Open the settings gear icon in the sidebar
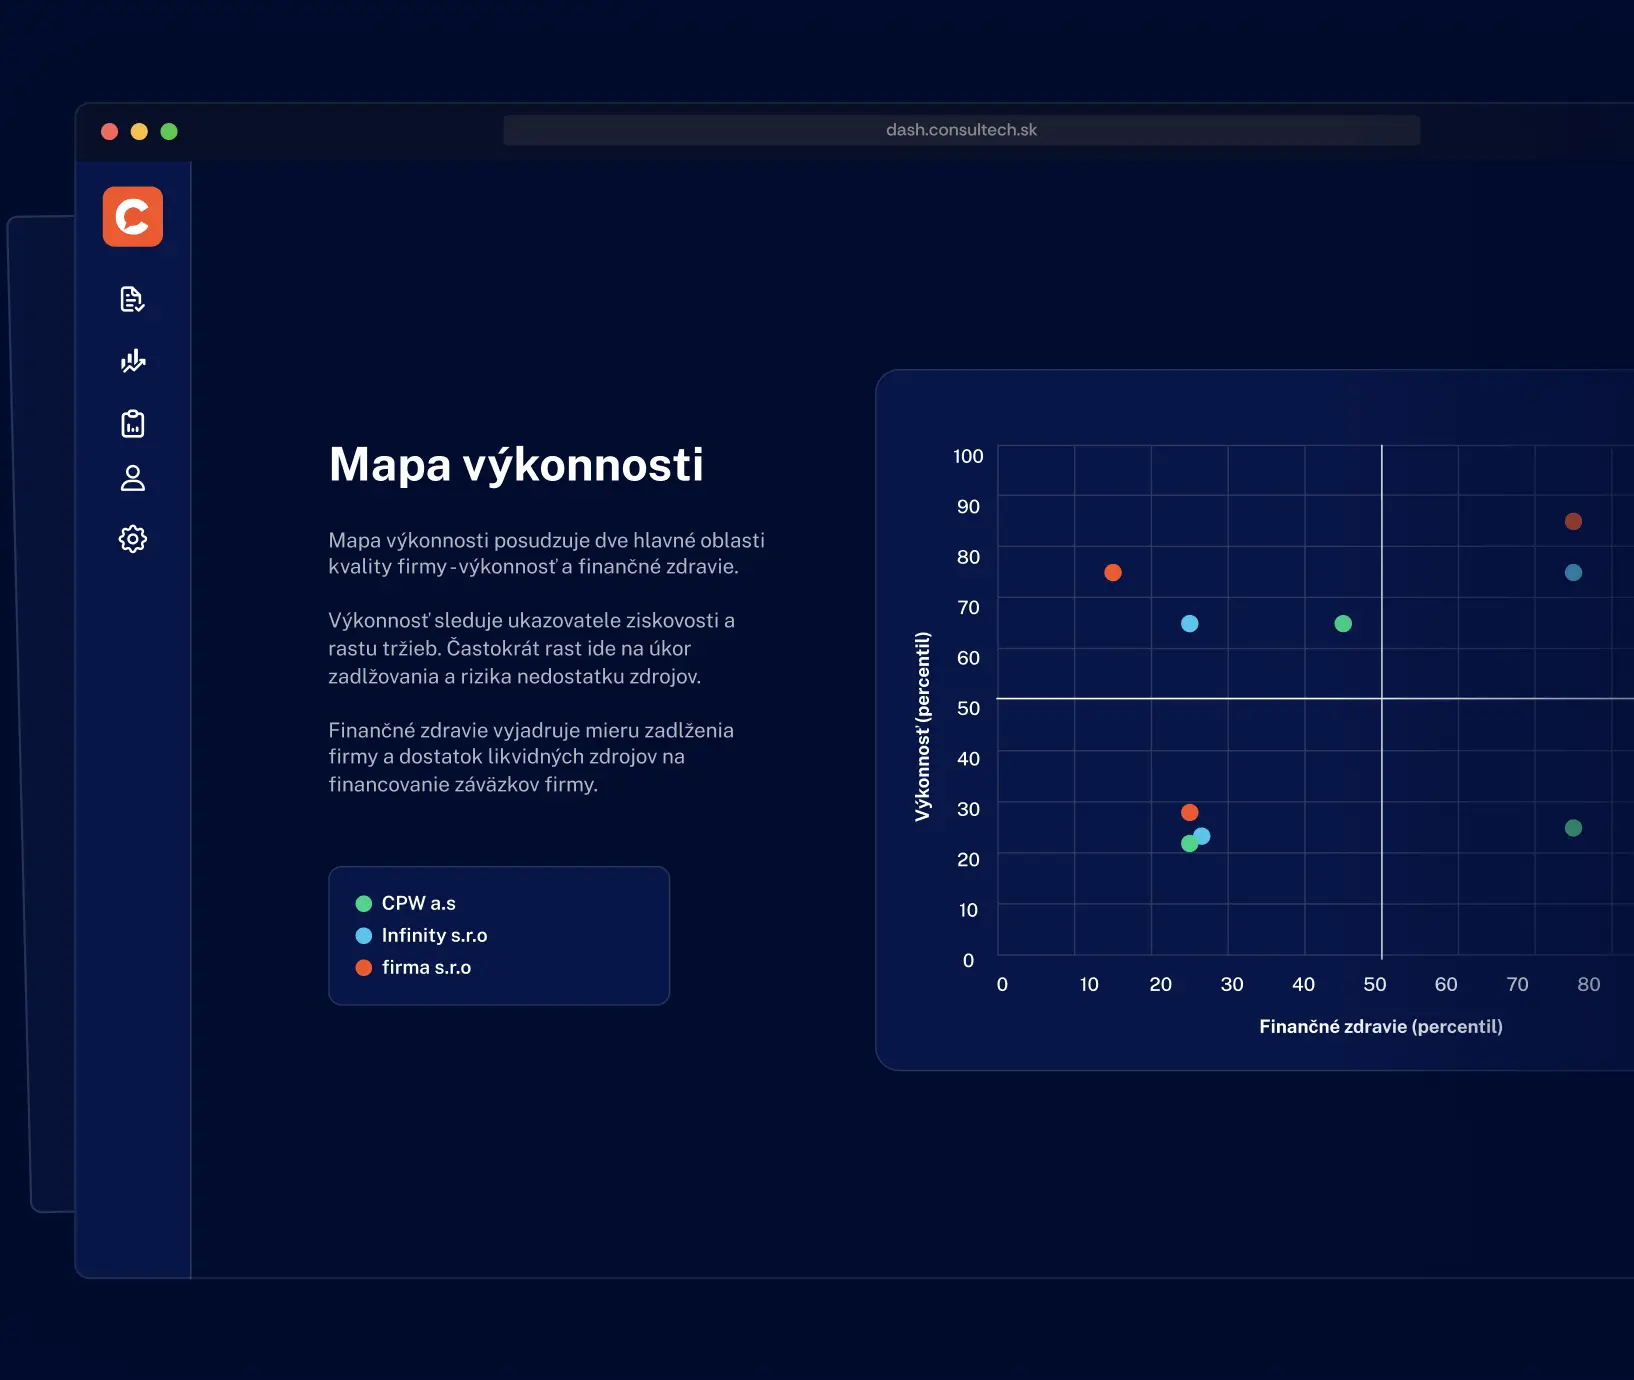This screenshot has height=1380, width=1634. pyautogui.click(x=132, y=539)
